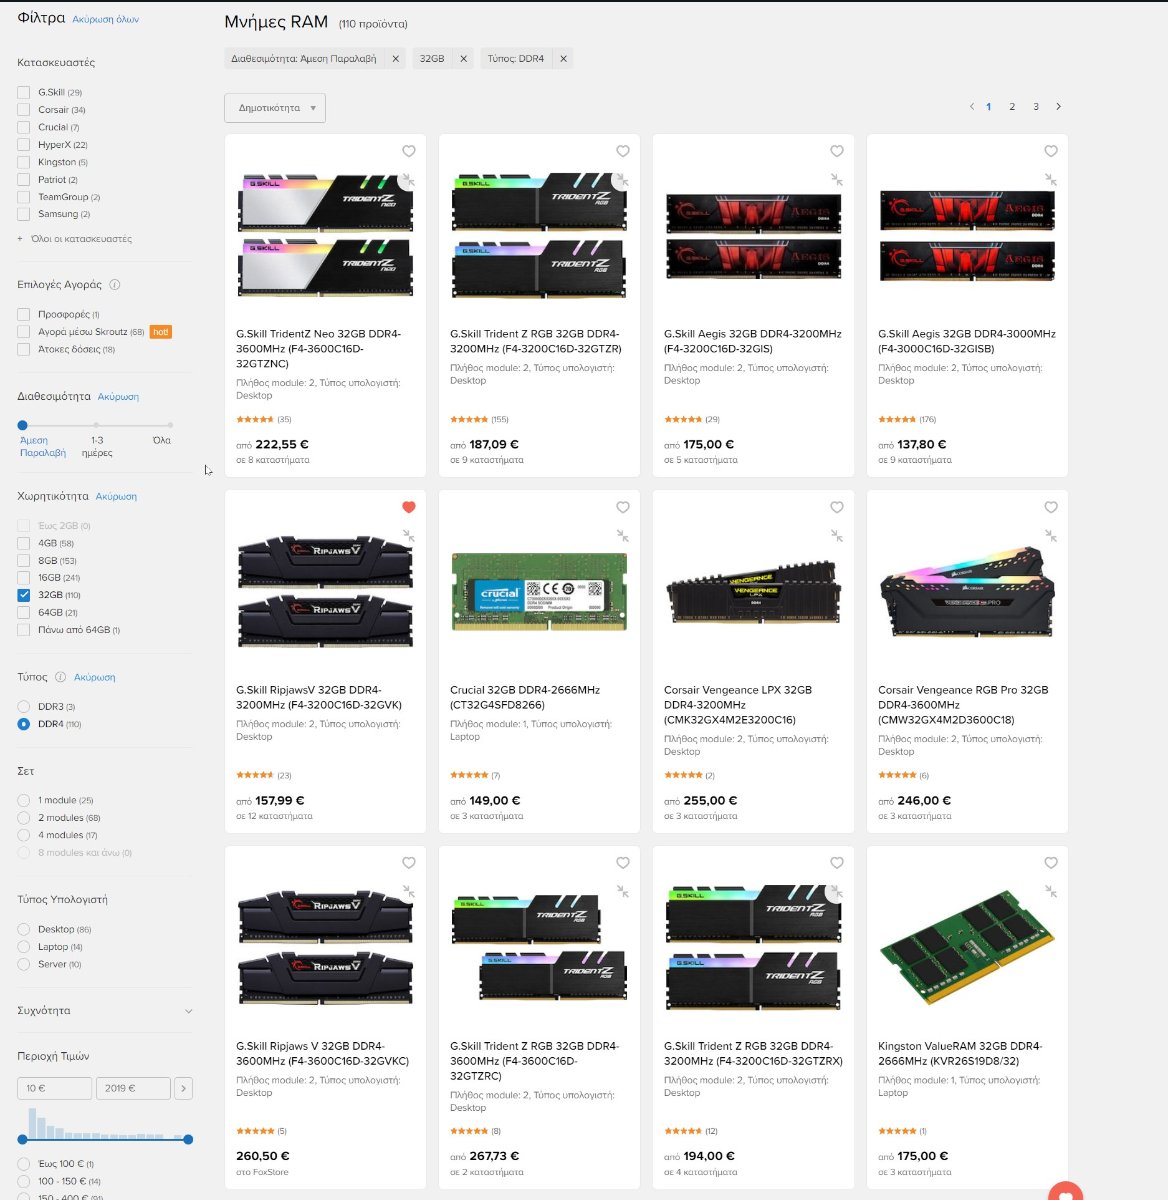Open Crucial SODIMM product image
Viewport: 1168px width, 1200px height.
point(539,591)
